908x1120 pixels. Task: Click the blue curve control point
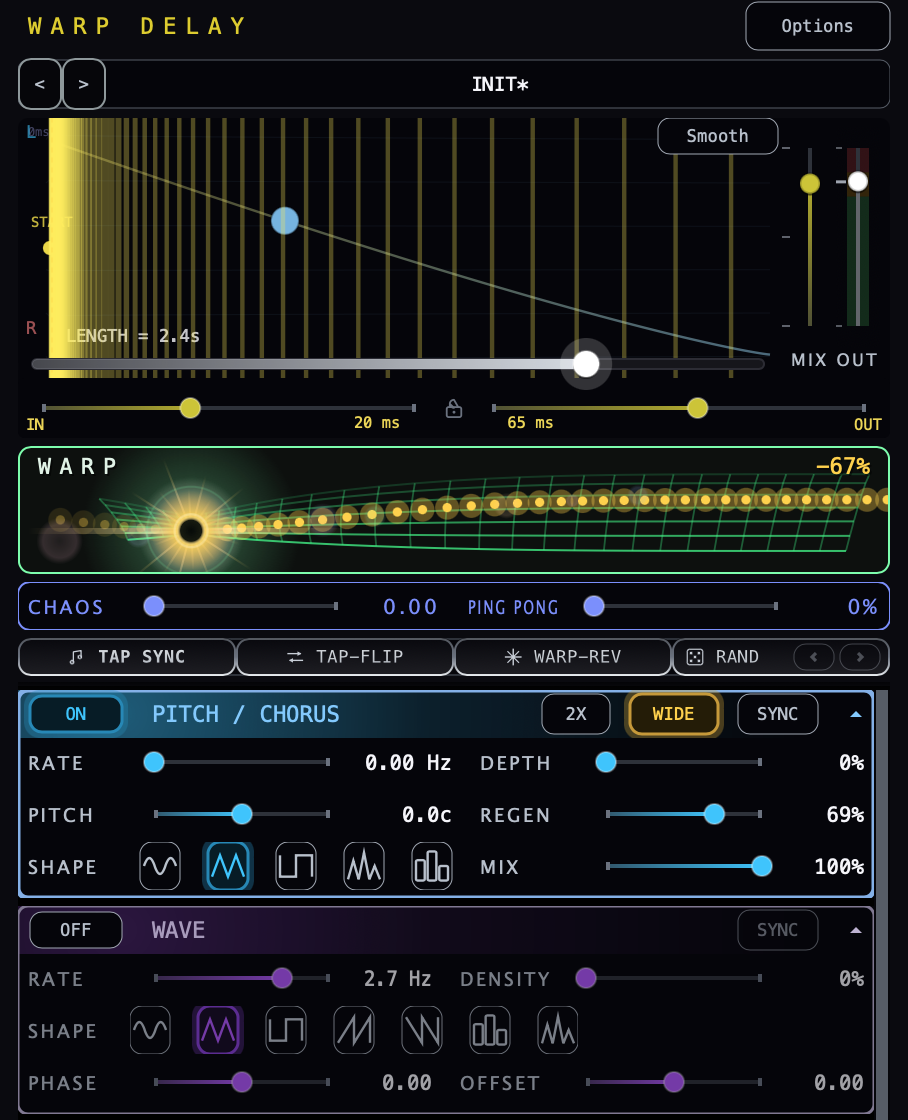[285, 221]
